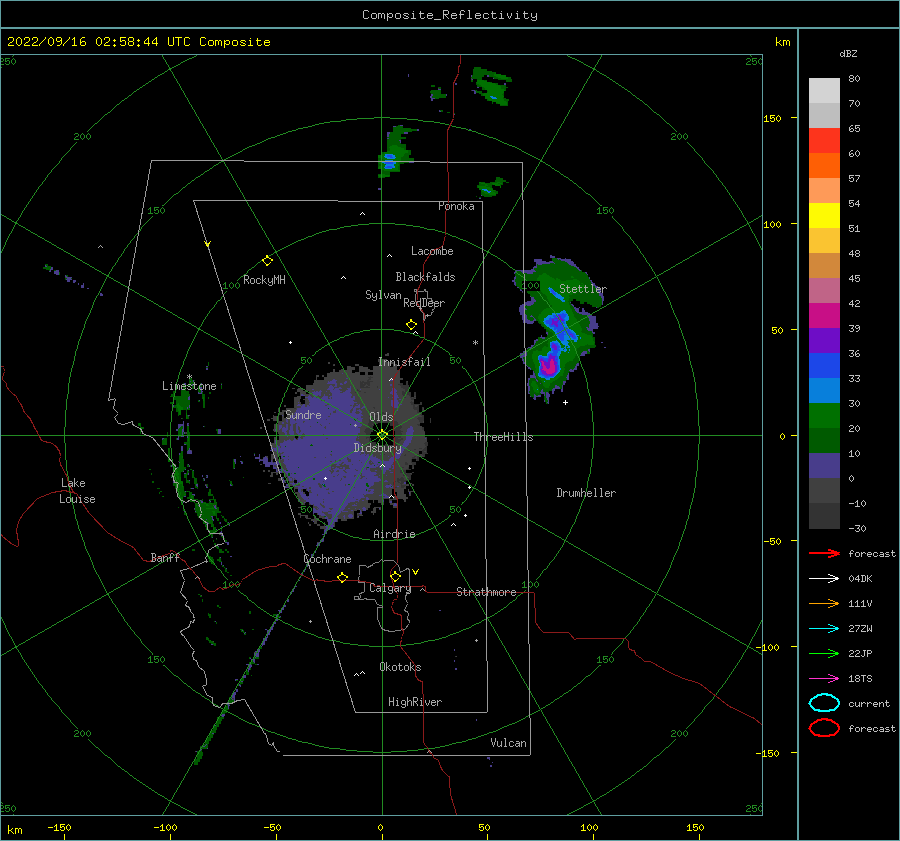This screenshot has height=841, width=900.
Task: Click the Ponoka city label
Action: click(x=456, y=206)
